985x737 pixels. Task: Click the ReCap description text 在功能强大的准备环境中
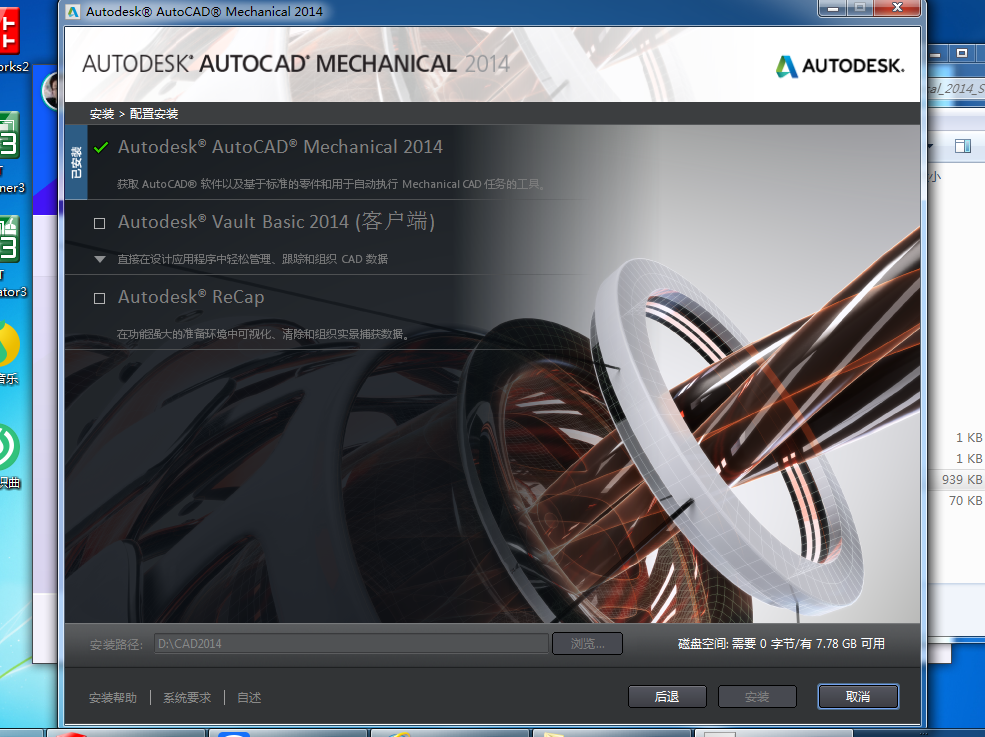click(263, 334)
